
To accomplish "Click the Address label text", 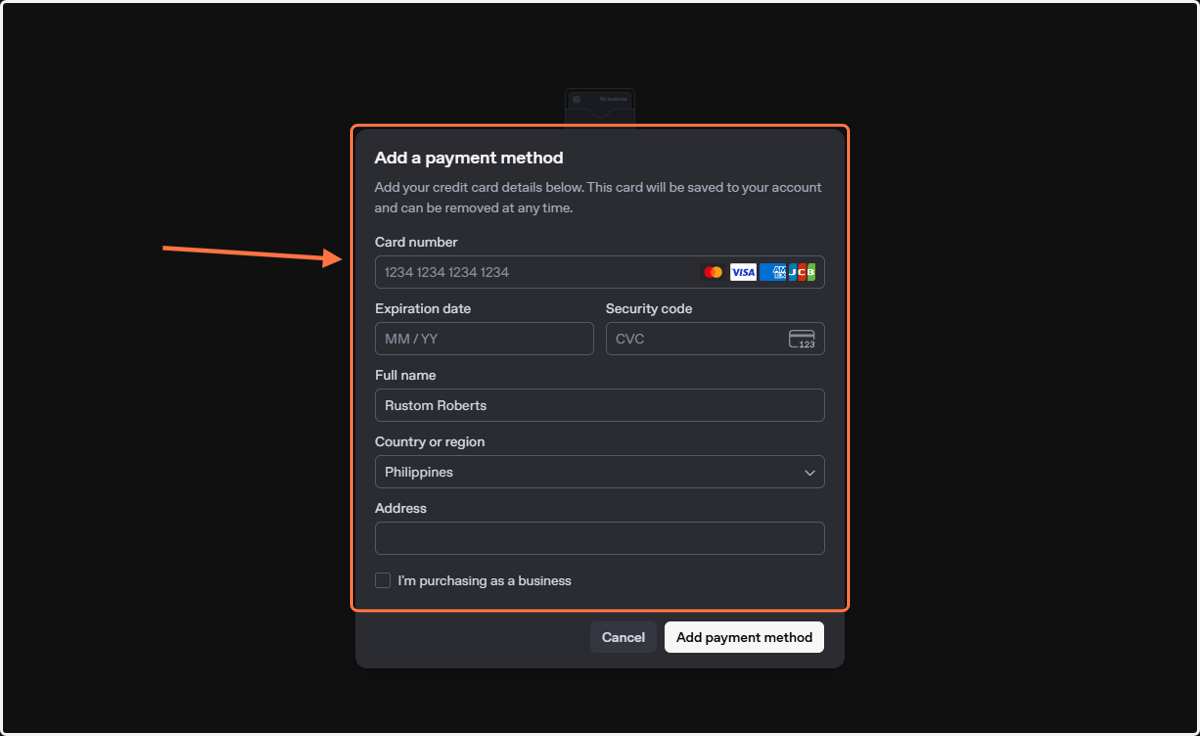I will [x=401, y=508].
